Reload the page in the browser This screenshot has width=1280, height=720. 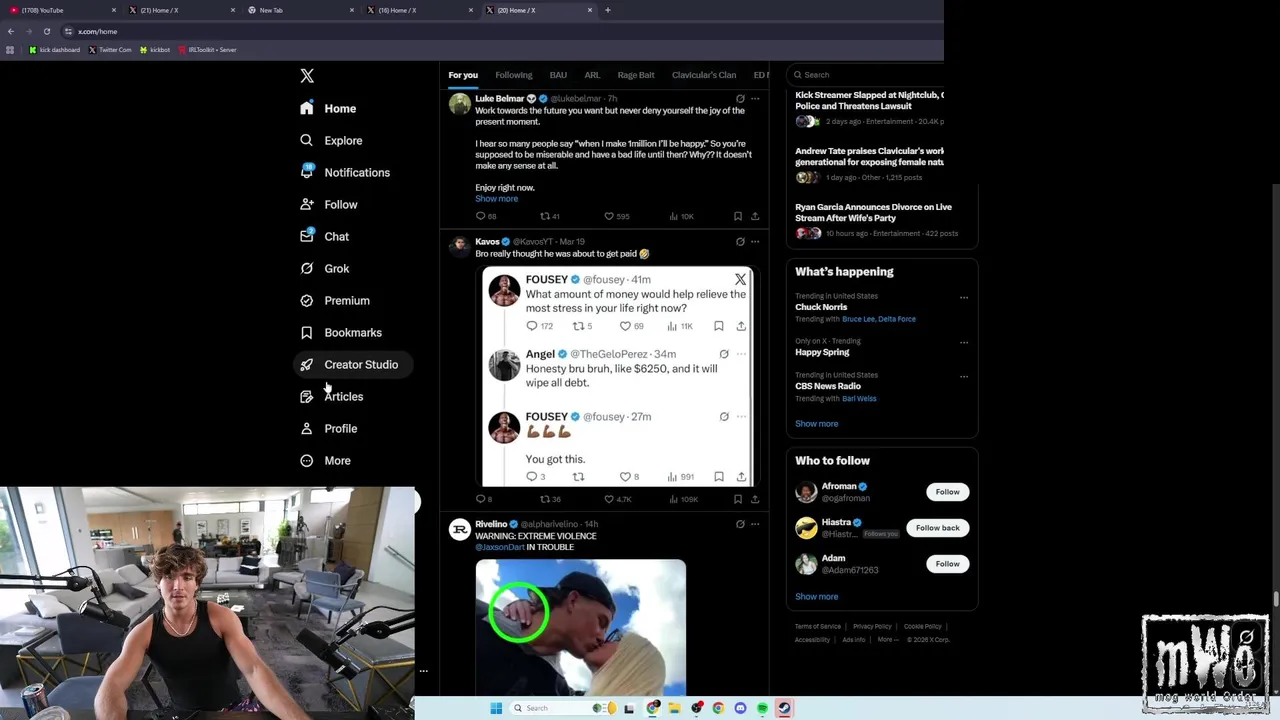[x=46, y=31]
